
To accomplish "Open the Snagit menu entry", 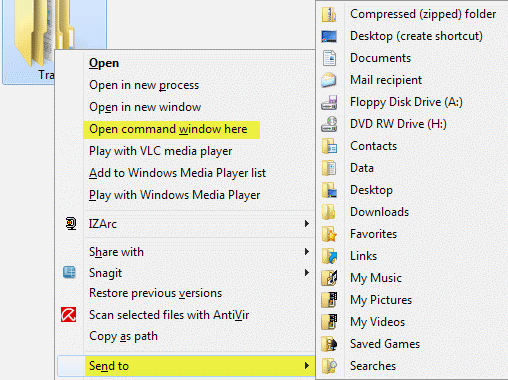I will click(x=105, y=273).
